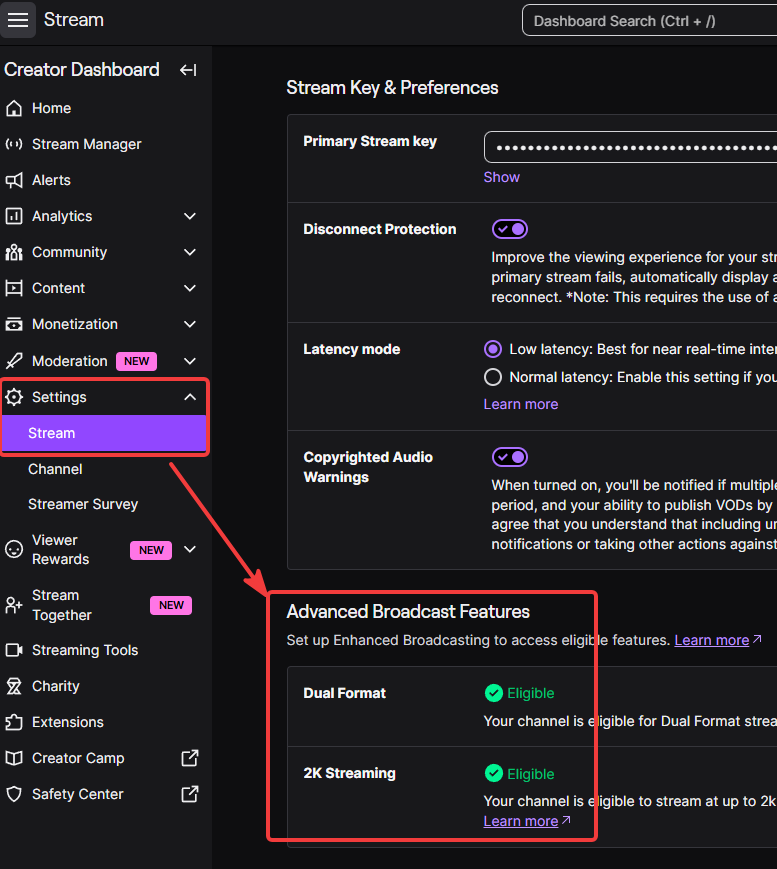Open Learn more under 2K Streaming
This screenshot has height=869, width=777.
521,821
